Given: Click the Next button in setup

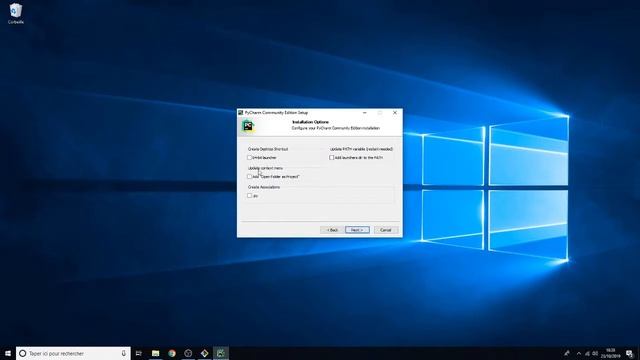Looking at the screenshot, I should tap(357, 230).
